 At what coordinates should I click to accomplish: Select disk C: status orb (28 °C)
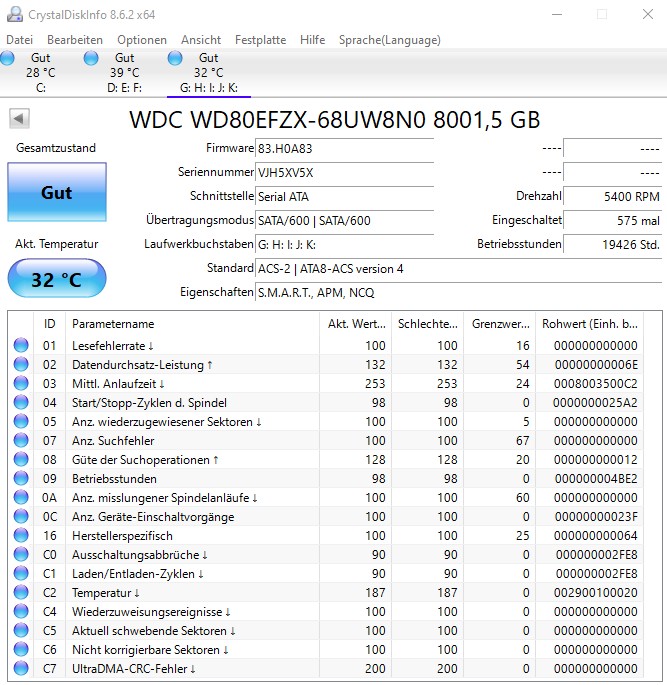[x=7, y=58]
